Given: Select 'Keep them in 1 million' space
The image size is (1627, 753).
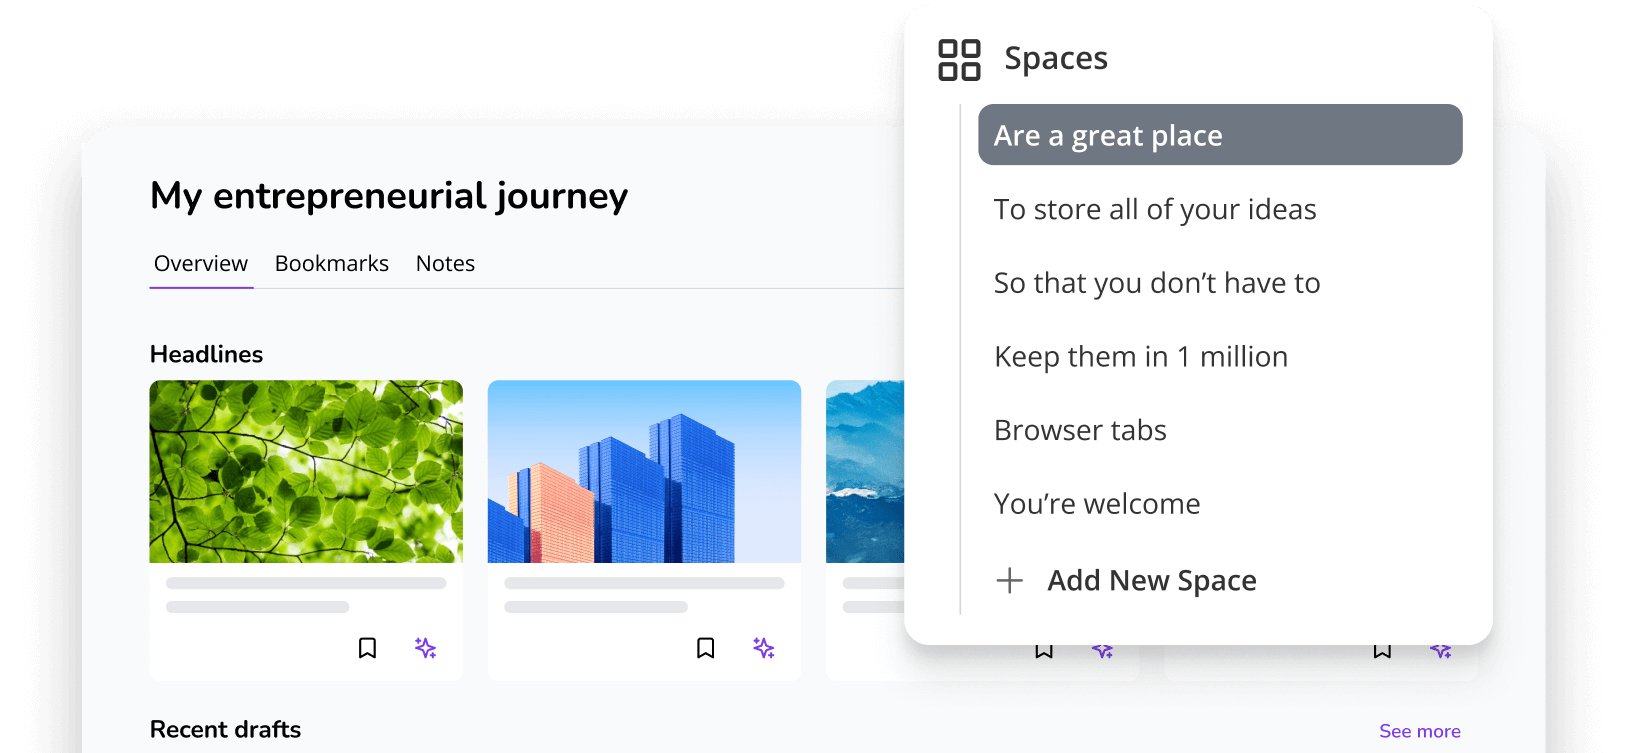Looking at the screenshot, I should 1141,357.
